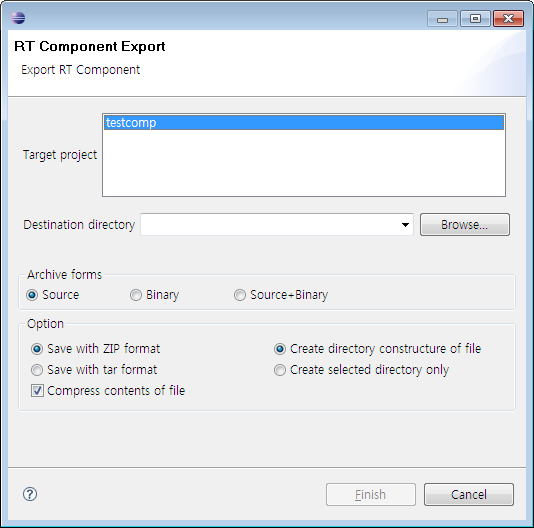
Task: Click empty area of Target project list
Action: [304, 163]
